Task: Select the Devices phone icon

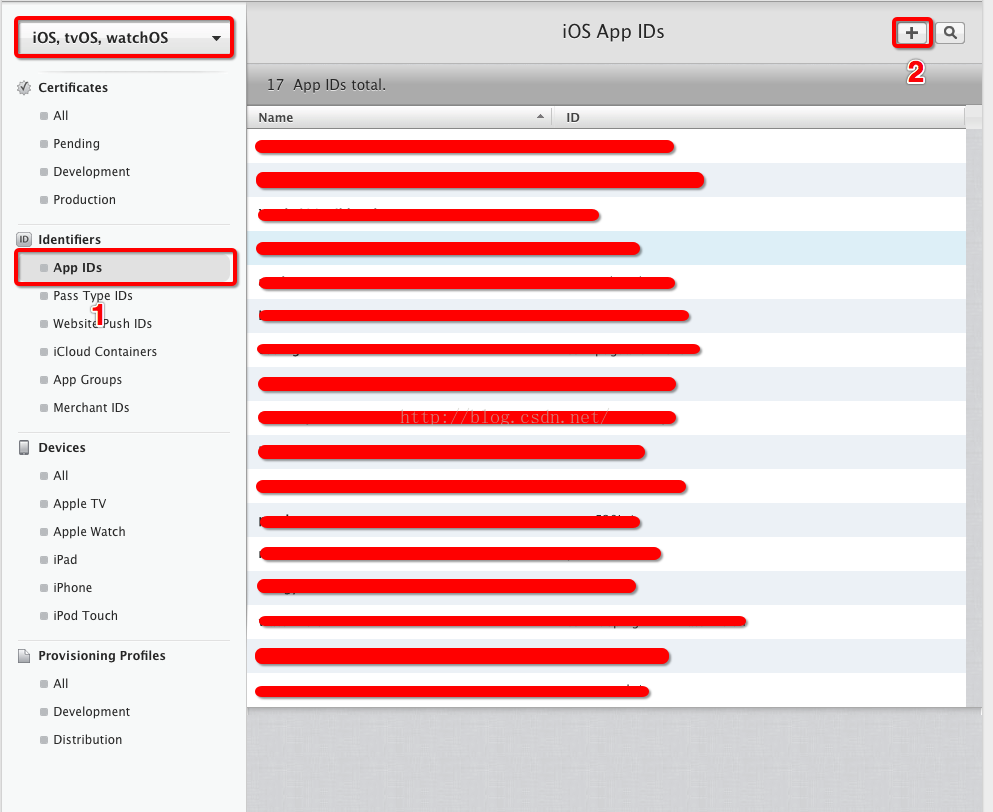Action: coord(24,447)
